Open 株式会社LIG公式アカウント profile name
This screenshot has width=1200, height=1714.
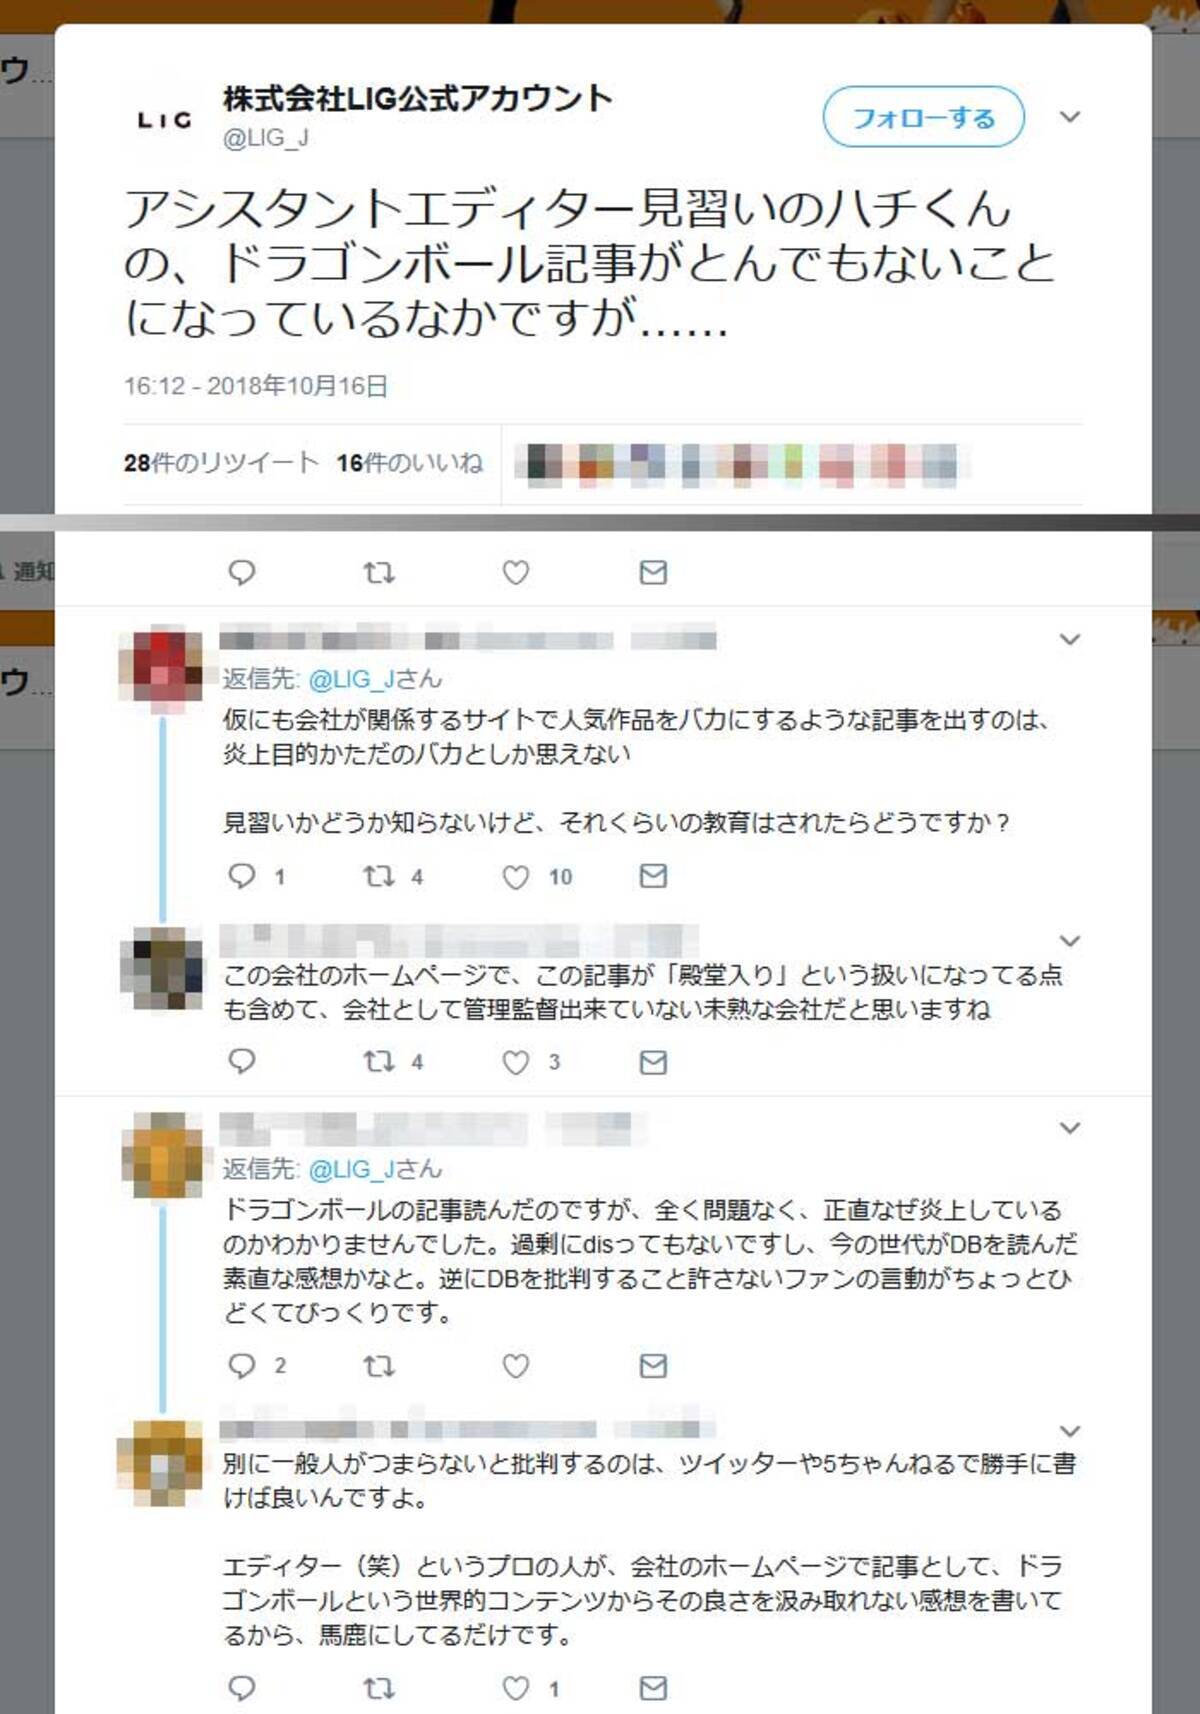point(417,99)
